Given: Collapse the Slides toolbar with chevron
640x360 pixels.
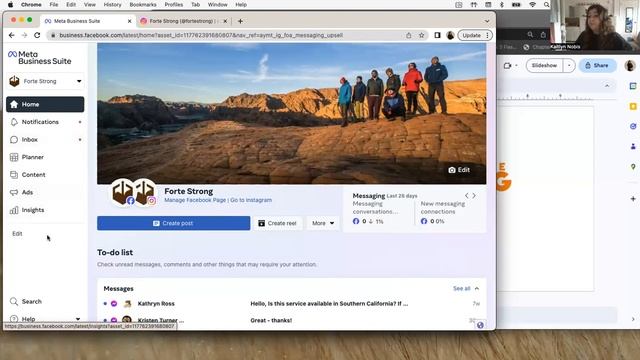Looking at the screenshot, I should 607,86.
